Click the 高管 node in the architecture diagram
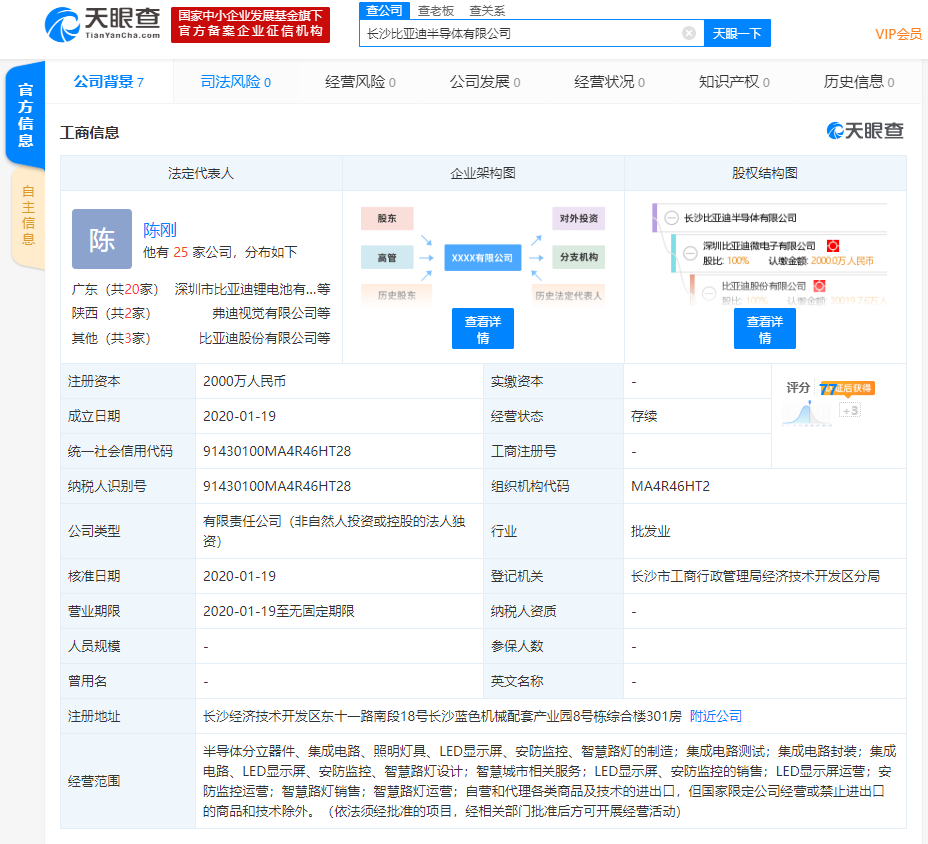The width and height of the screenshot is (928, 844). pyautogui.click(x=386, y=256)
